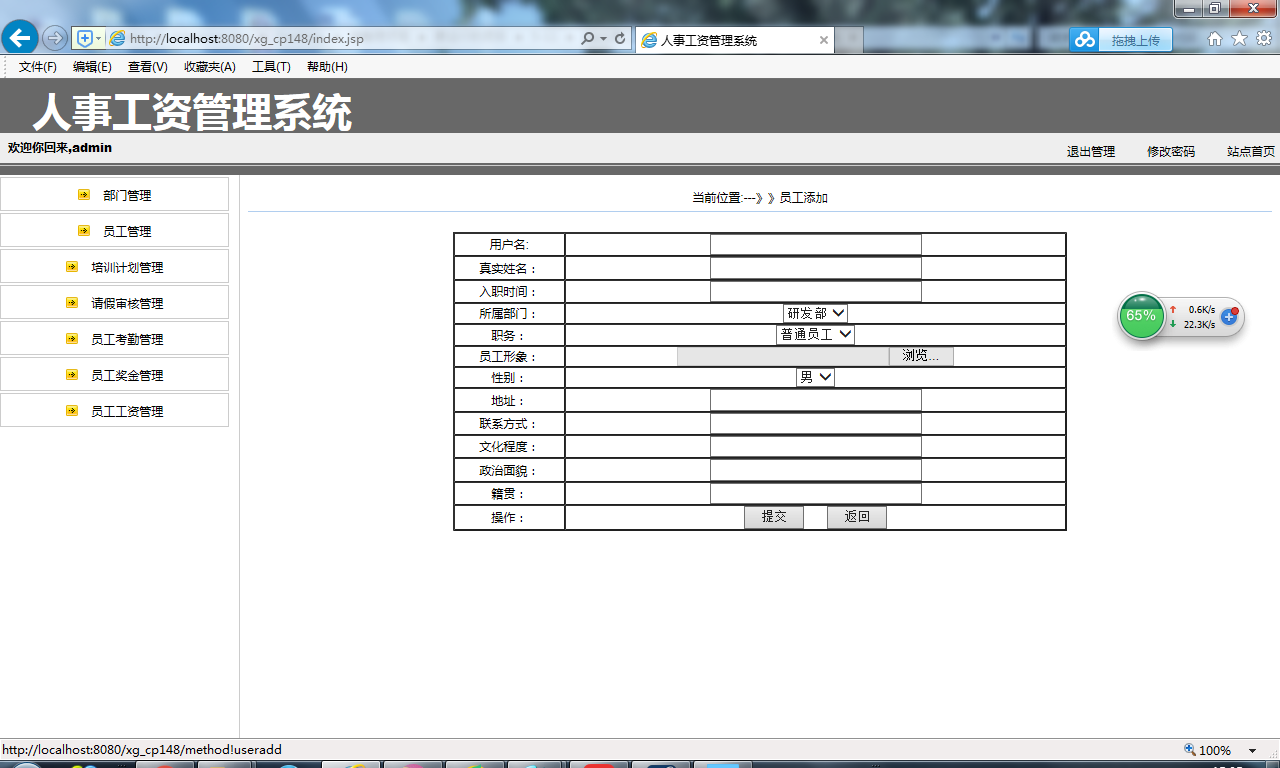
Task: Open the 查看(V) menu
Action: (x=147, y=67)
